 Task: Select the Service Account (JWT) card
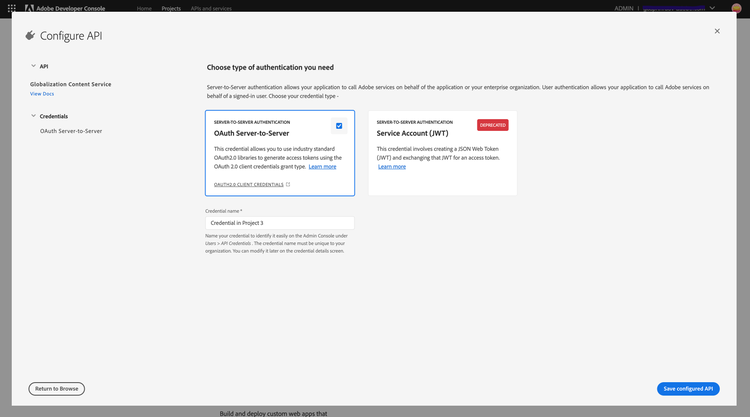[x=442, y=153]
